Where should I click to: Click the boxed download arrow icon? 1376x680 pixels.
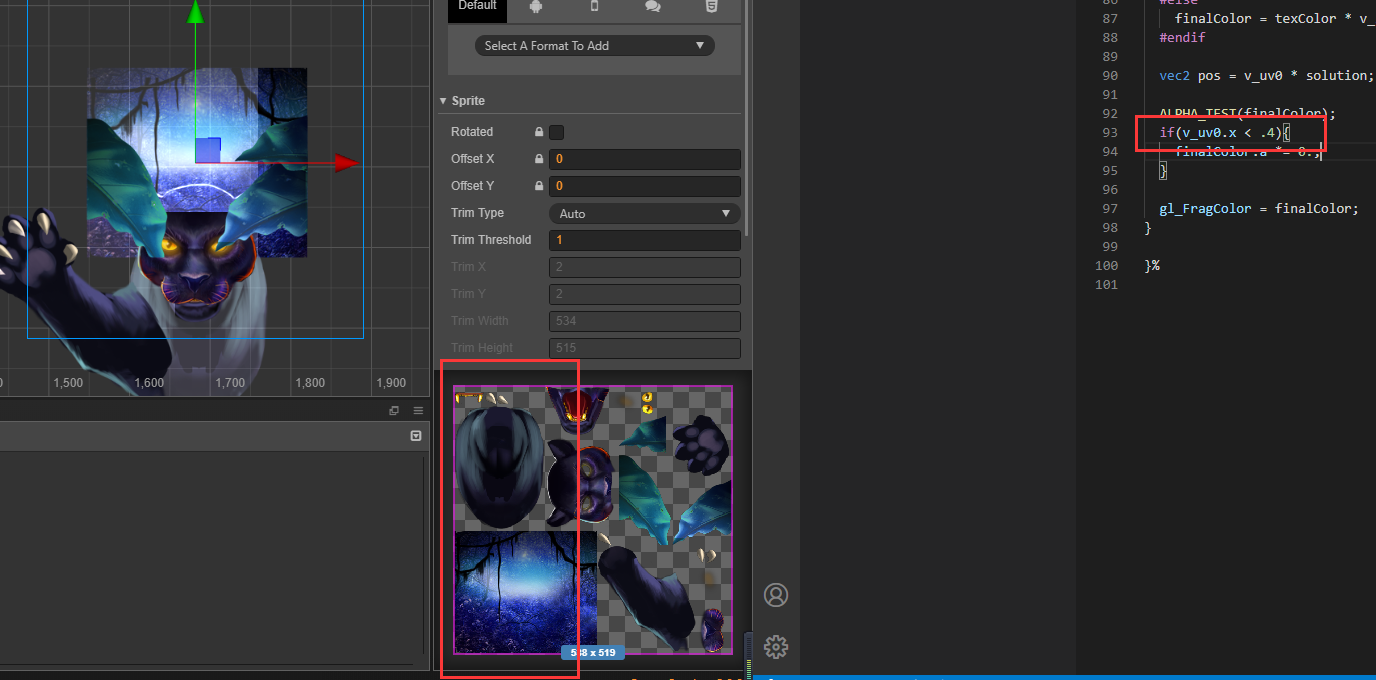point(415,436)
